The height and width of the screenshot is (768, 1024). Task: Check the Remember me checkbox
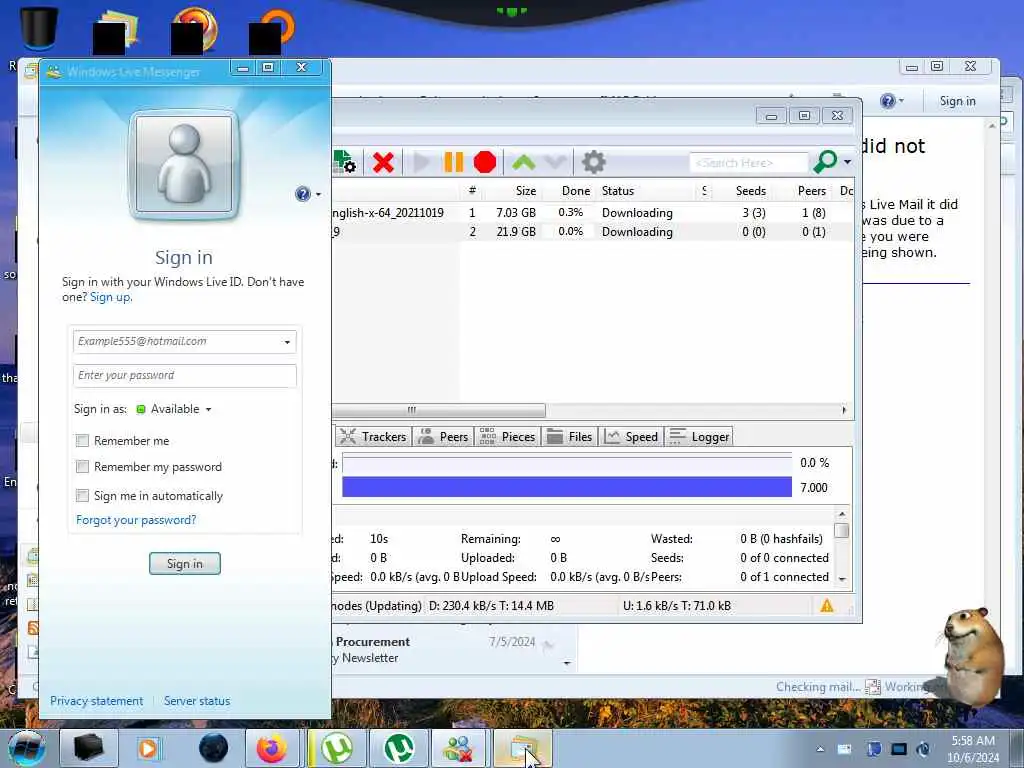pos(82,441)
